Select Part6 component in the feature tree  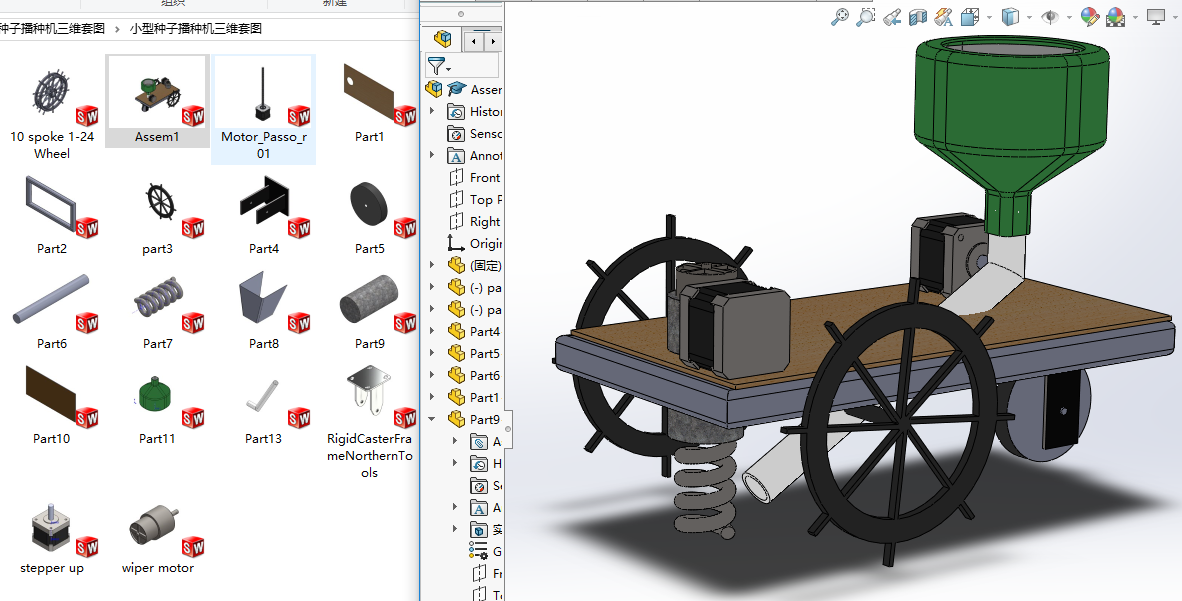coord(474,376)
